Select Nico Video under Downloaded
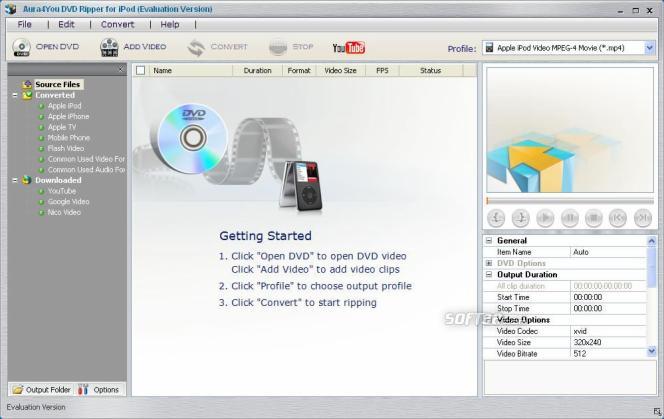The width and height of the screenshot is (664, 419). 64,212
